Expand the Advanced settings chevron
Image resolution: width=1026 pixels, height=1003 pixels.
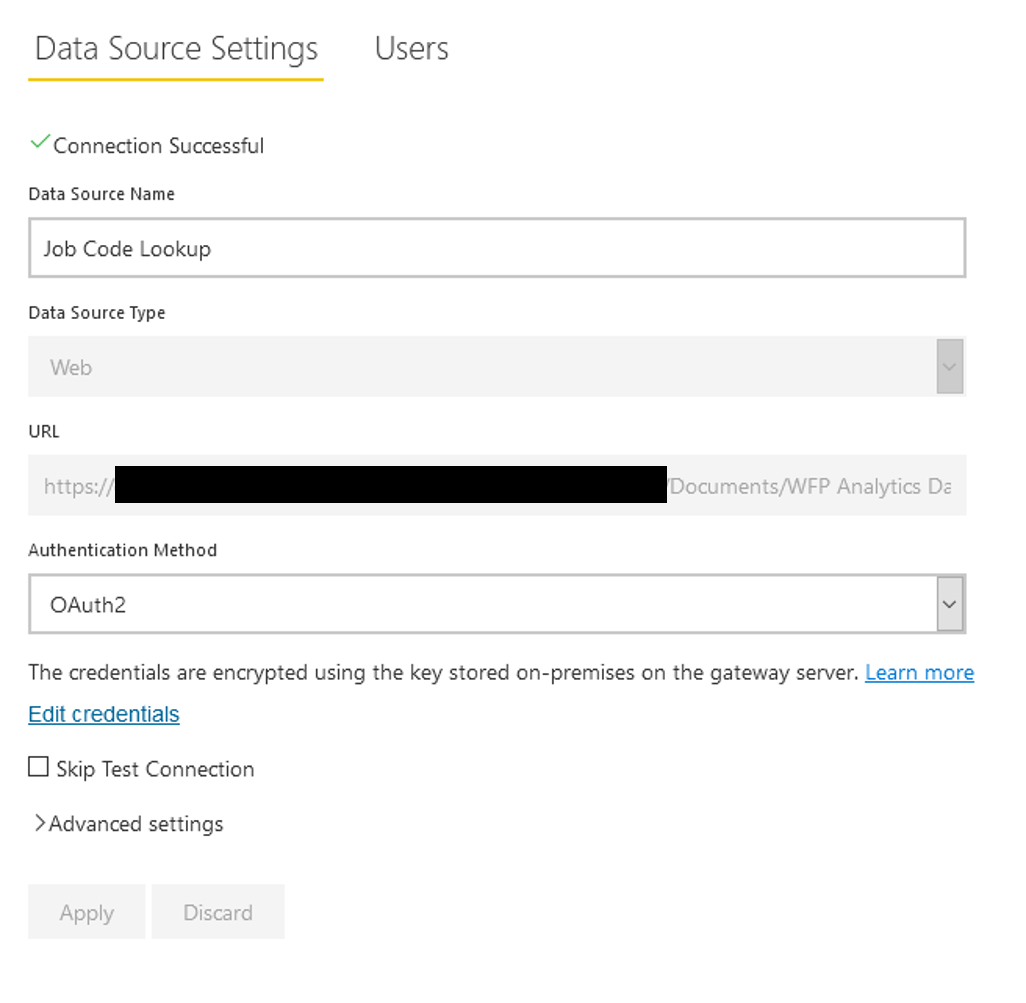pyautogui.click(x=40, y=823)
